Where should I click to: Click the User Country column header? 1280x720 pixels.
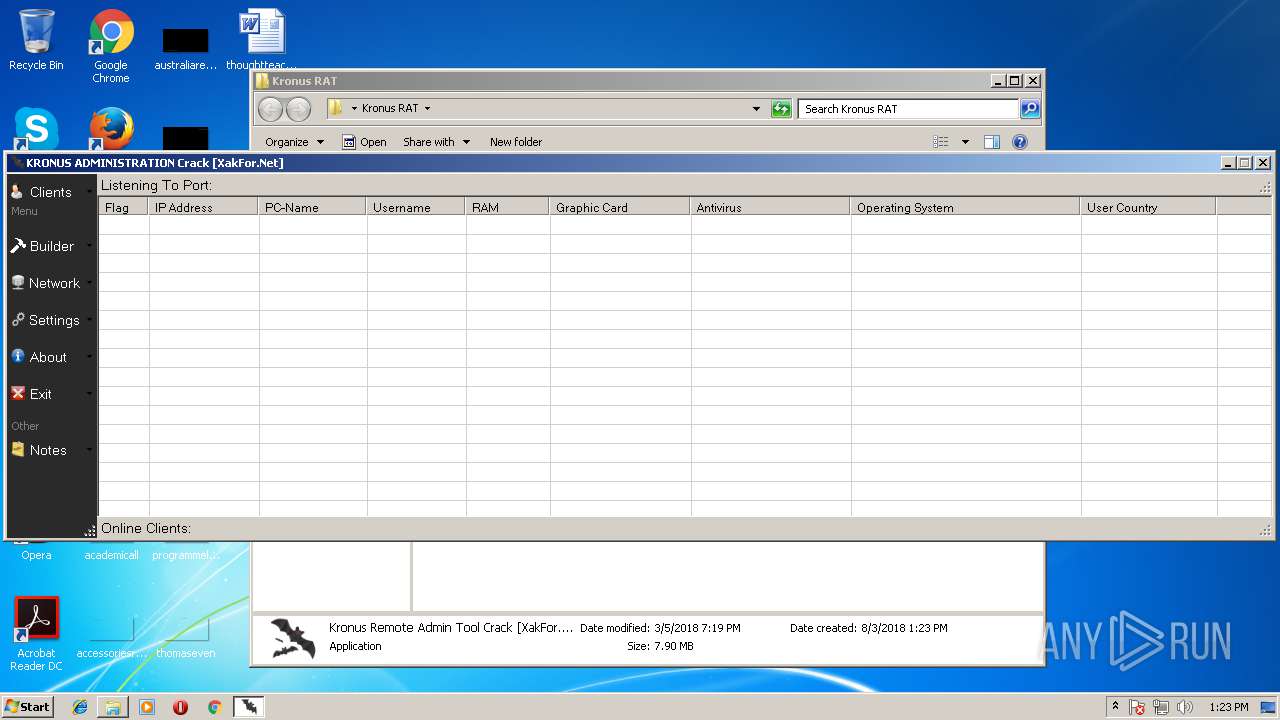click(1149, 207)
